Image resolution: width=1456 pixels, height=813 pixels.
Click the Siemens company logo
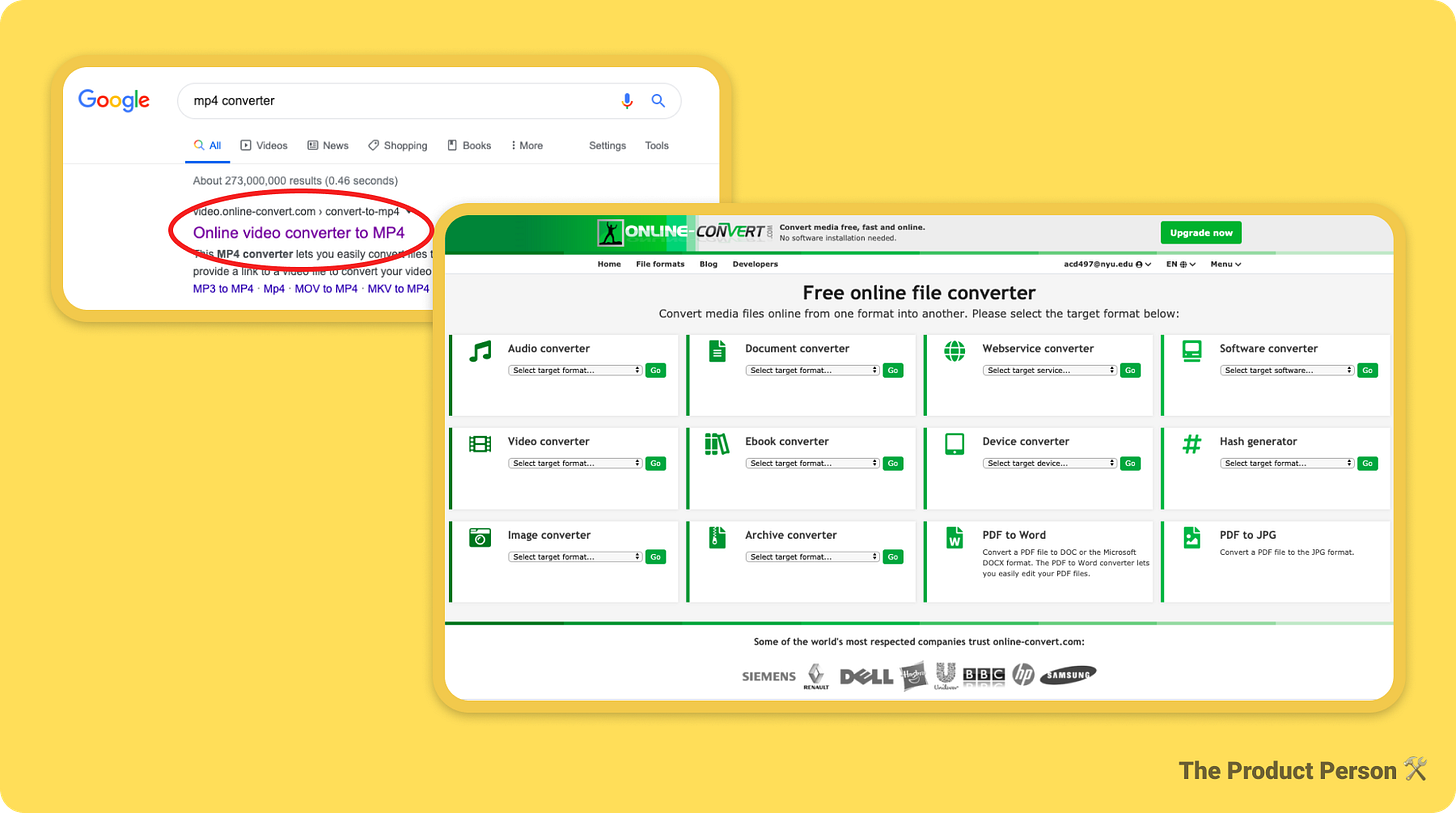click(x=769, y=676)
